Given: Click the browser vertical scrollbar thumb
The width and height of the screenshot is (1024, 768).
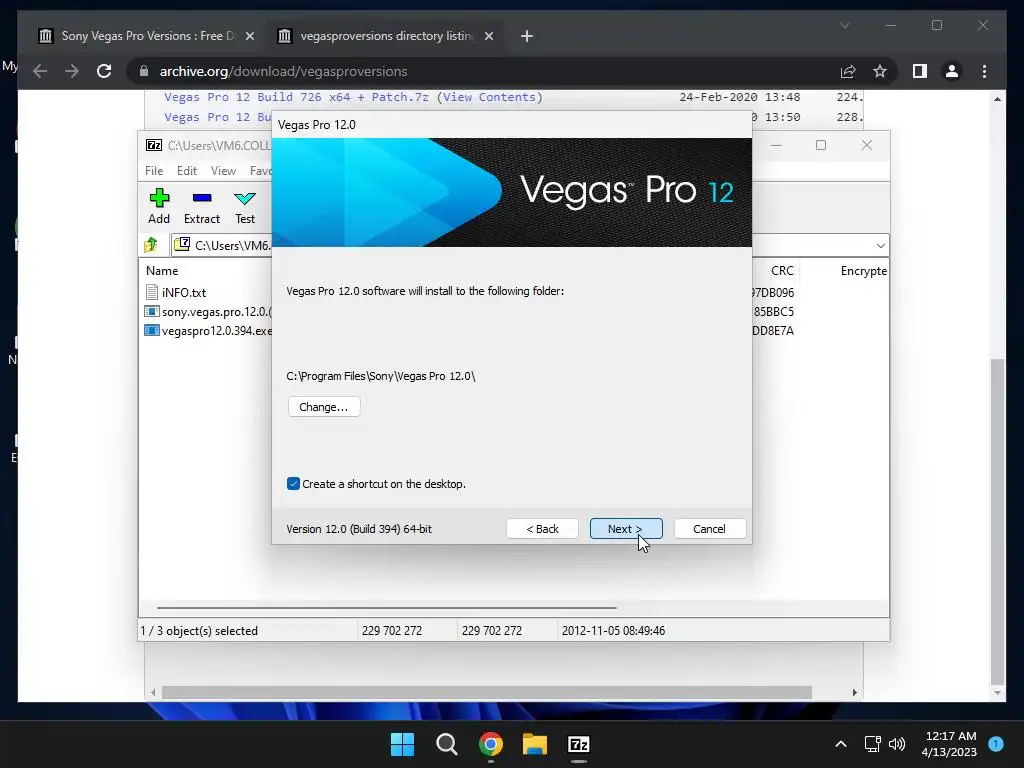Looking at the screenshot, I should click(x=997, y=521).
